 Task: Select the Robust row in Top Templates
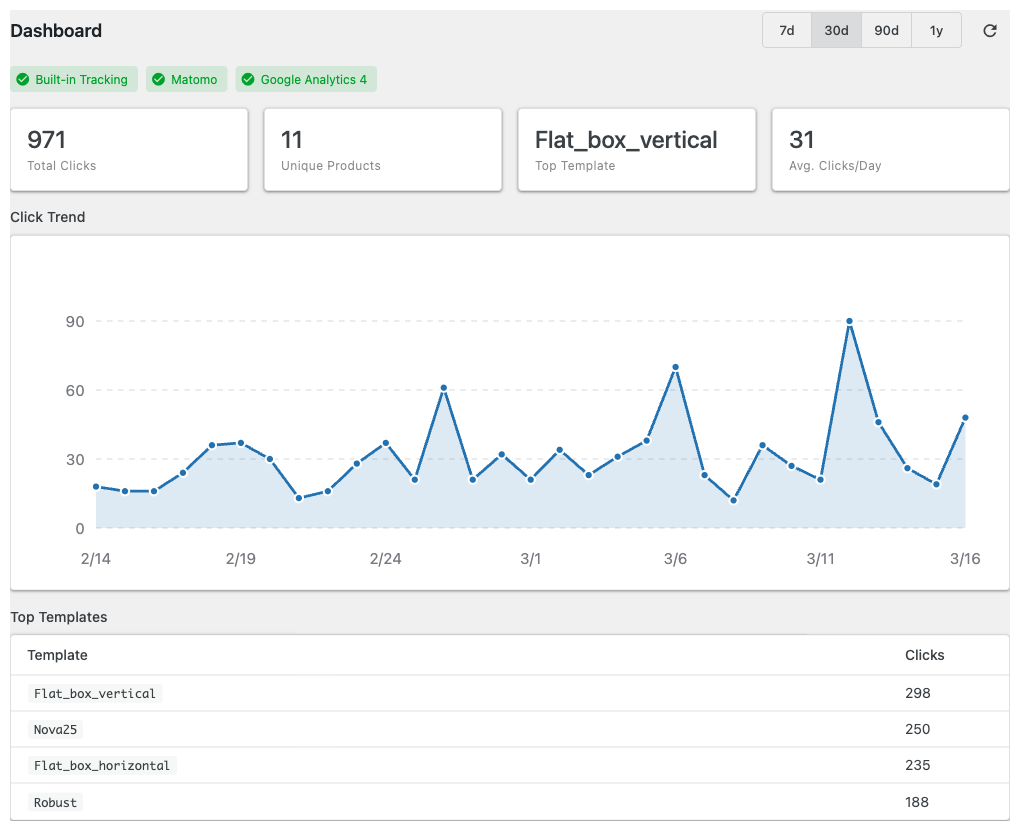[55, 802]
